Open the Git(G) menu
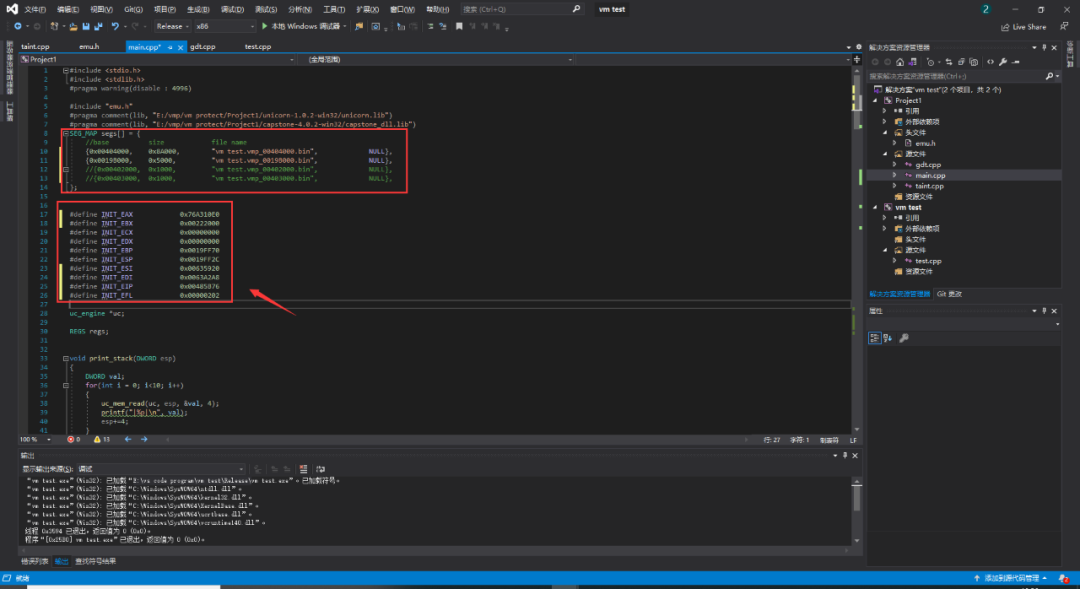Screen dimensions: 1080x589 (134, 10)
